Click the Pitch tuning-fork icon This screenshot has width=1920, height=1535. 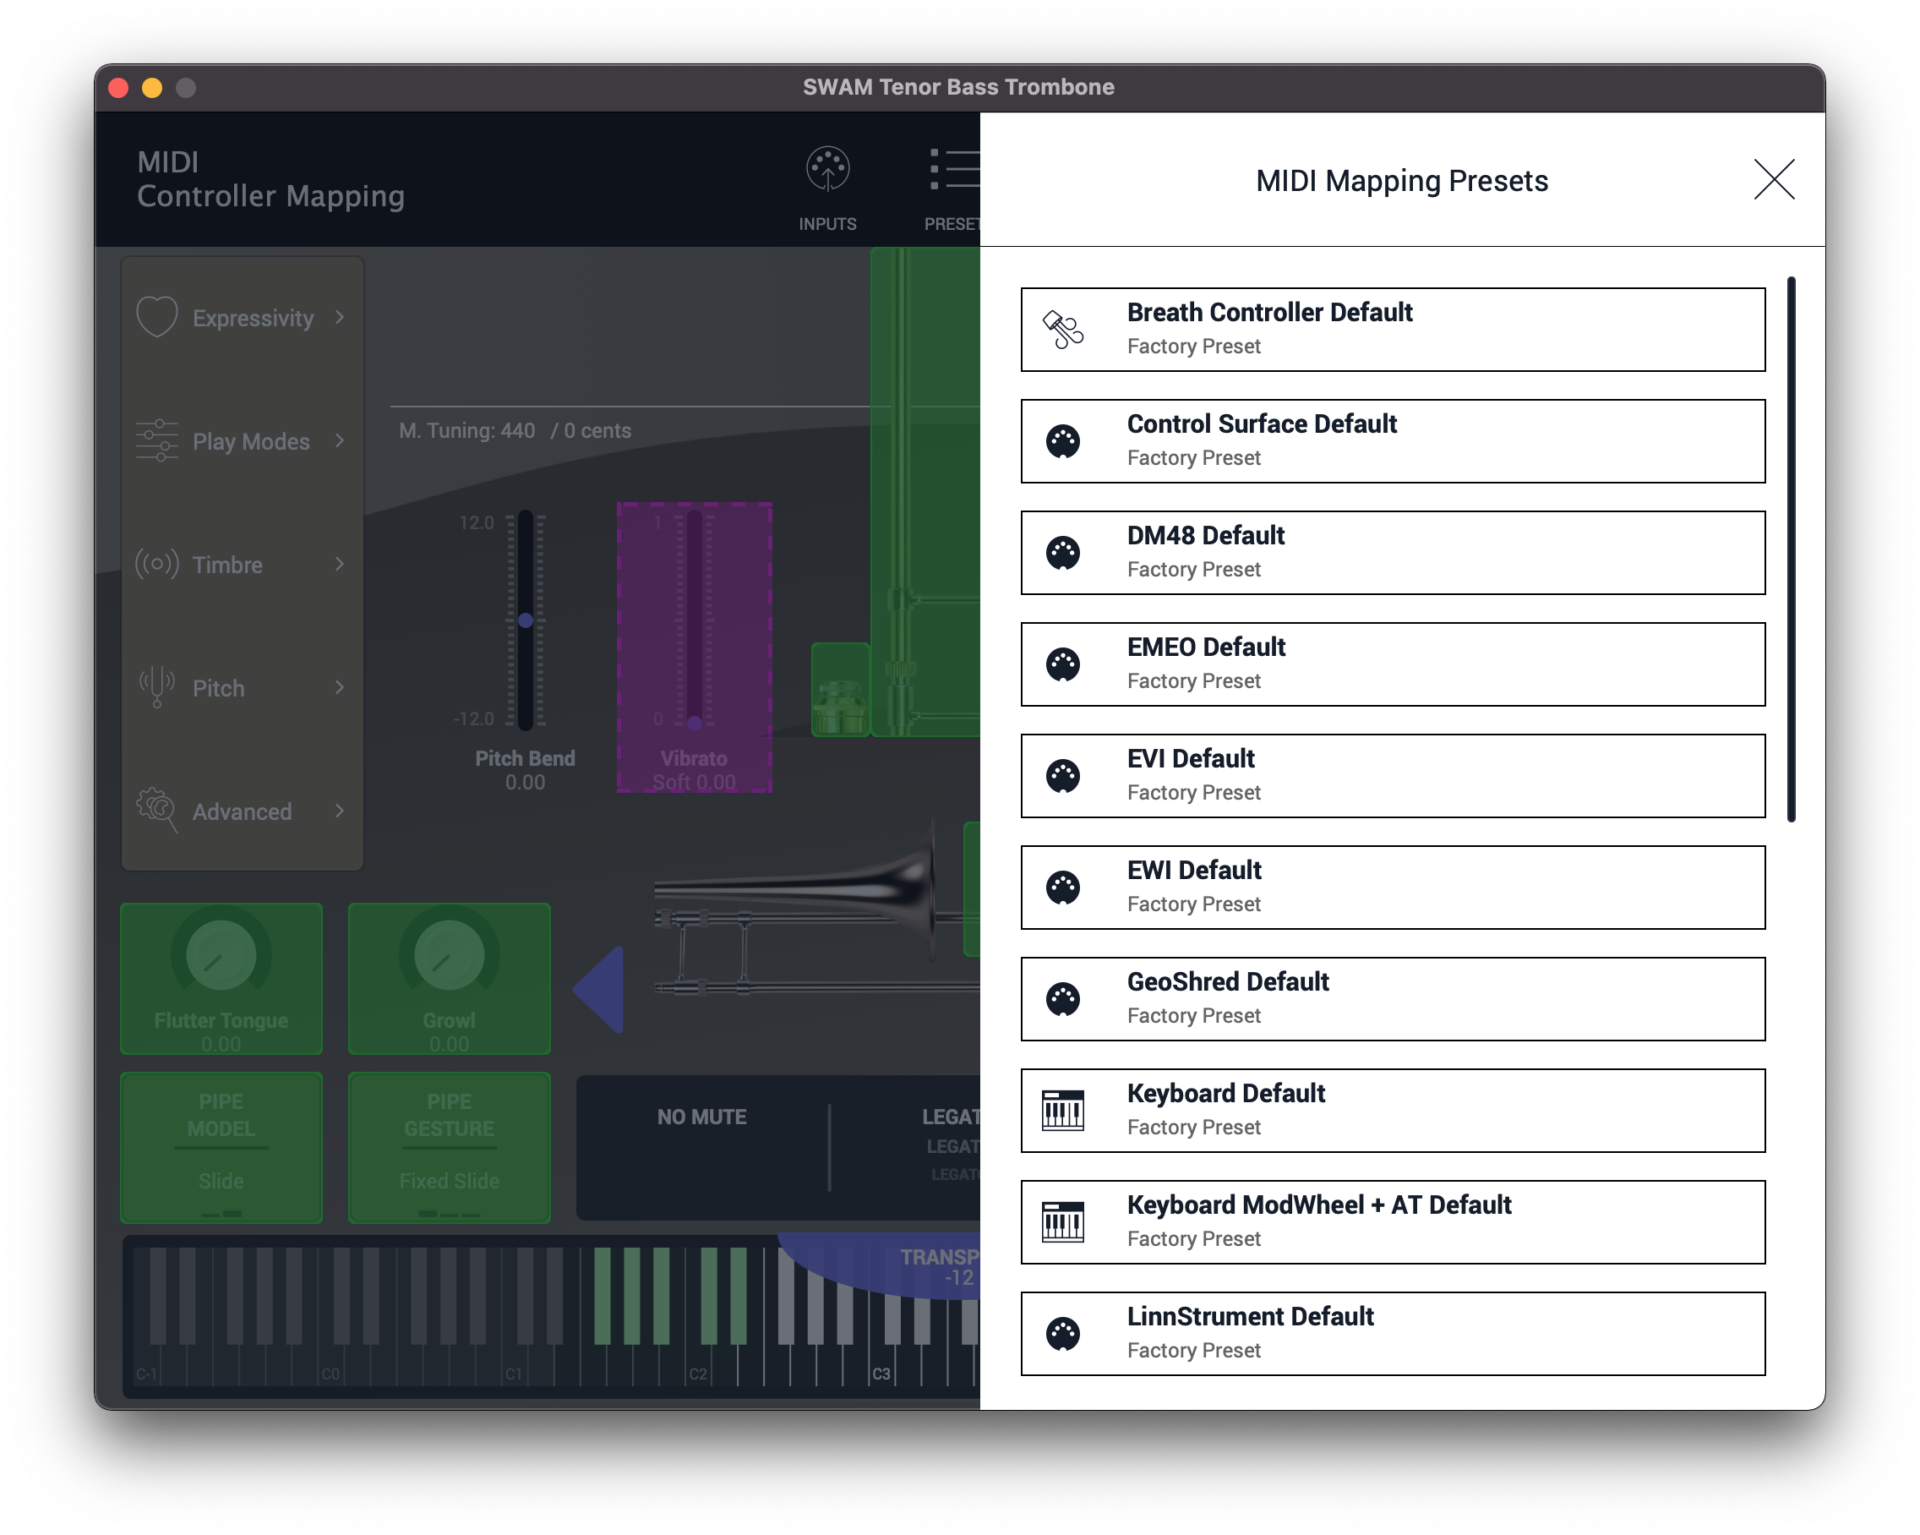157,687
